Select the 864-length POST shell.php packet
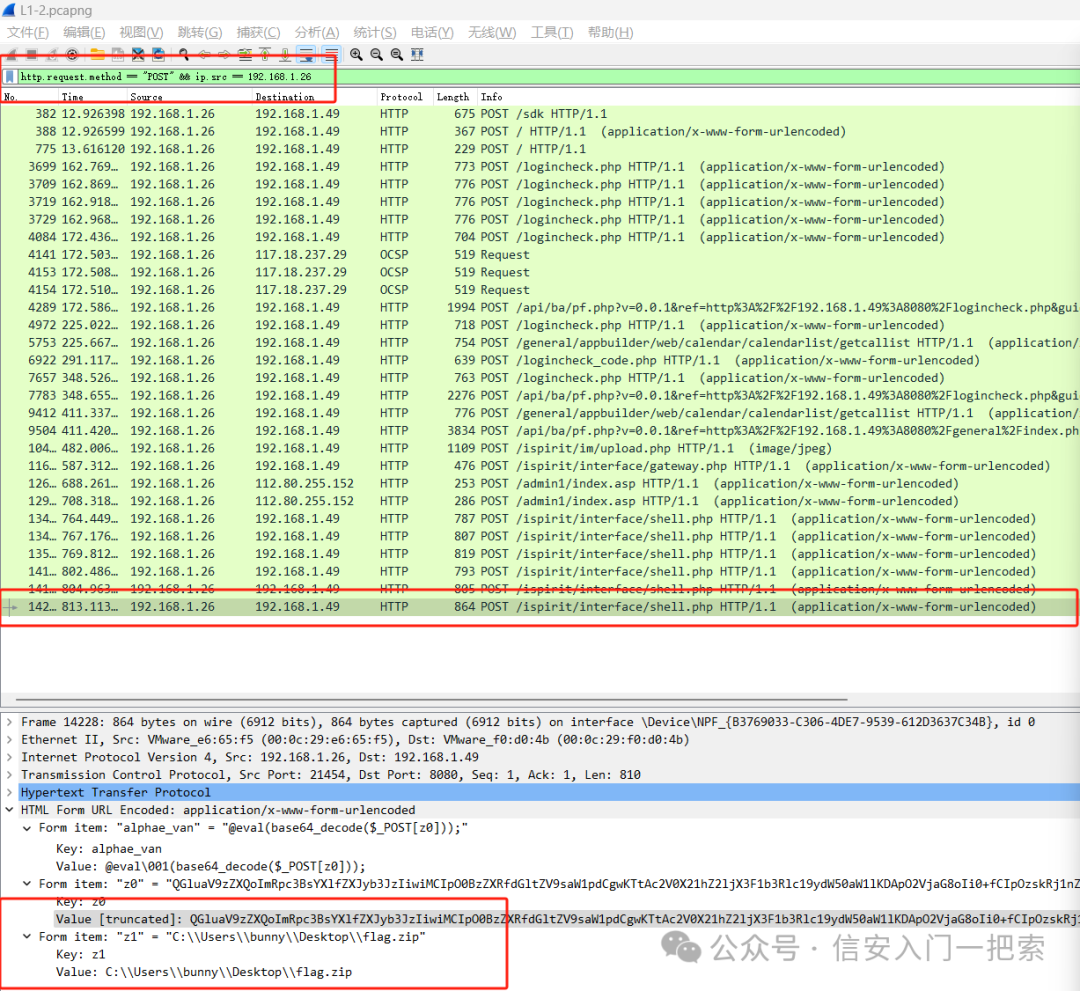Screen dimensions: 1080x991 coord(540,607)
